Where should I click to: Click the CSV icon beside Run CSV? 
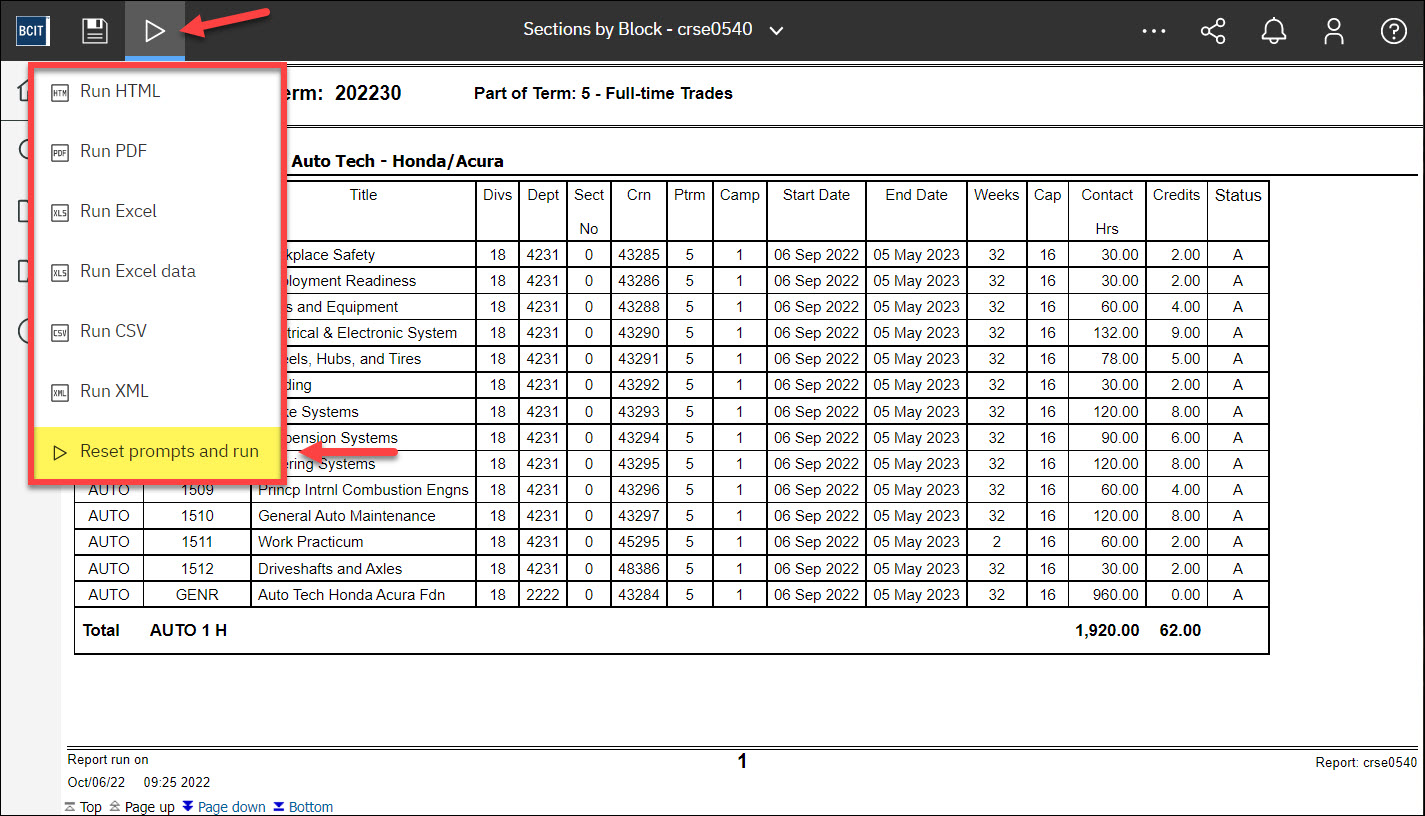click(60, 333)
